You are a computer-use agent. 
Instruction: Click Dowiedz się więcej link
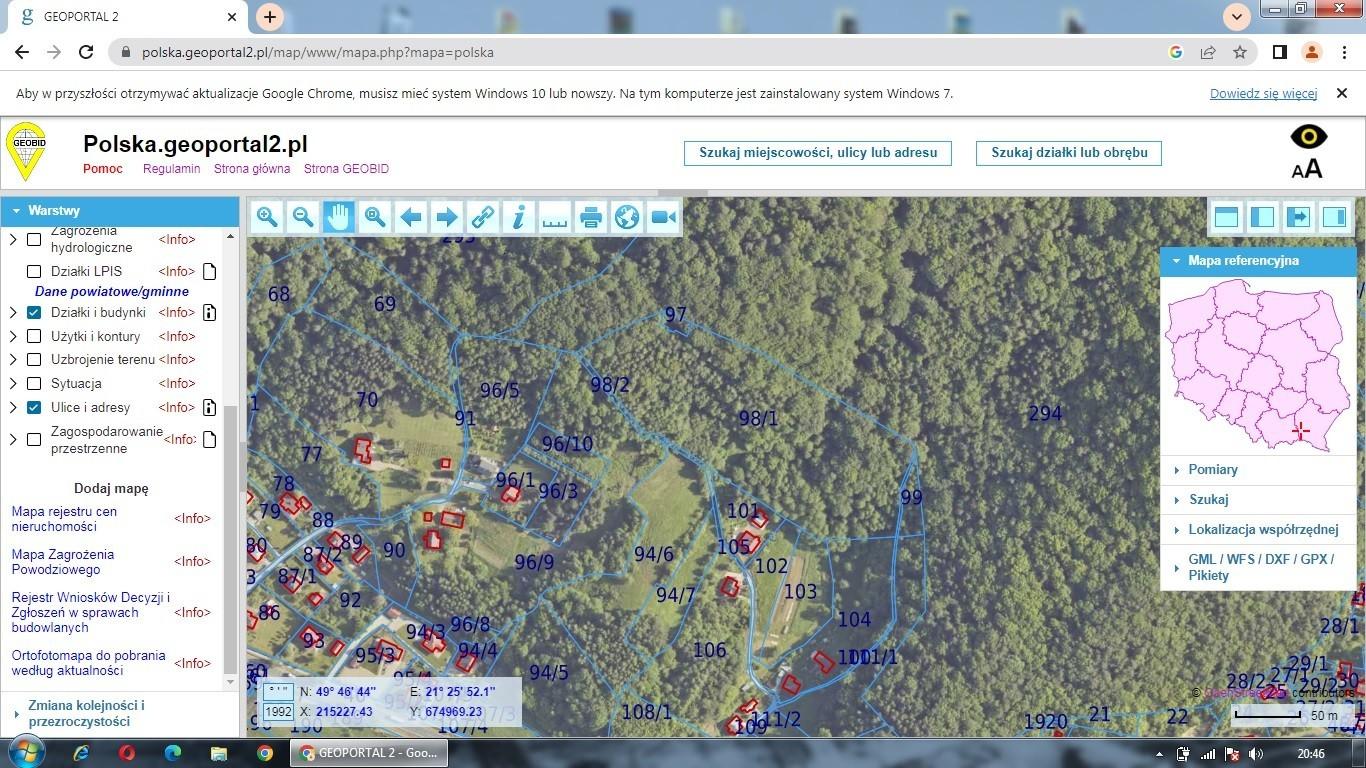[x=1263, y=93]
